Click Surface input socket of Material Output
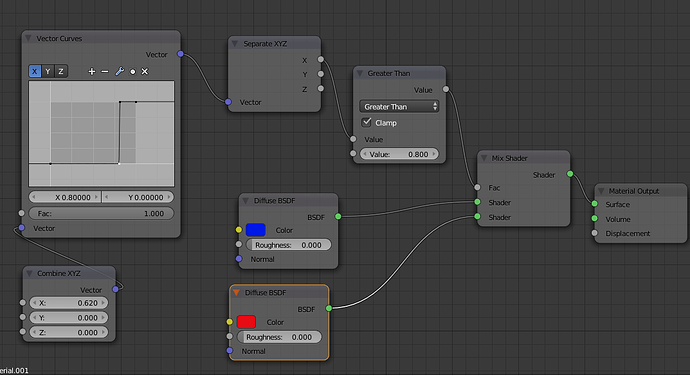 (x=595, y=204)
